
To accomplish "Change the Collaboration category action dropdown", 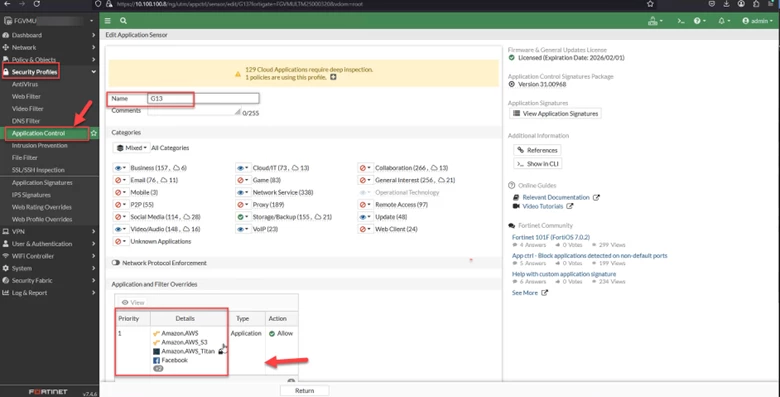I will pyautogui.click(x=366, y=168).
